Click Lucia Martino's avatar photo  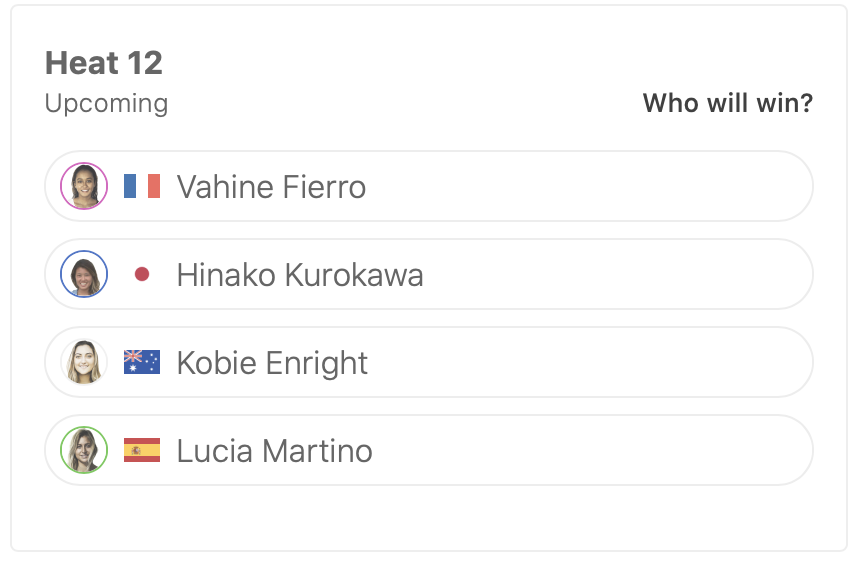84,450
